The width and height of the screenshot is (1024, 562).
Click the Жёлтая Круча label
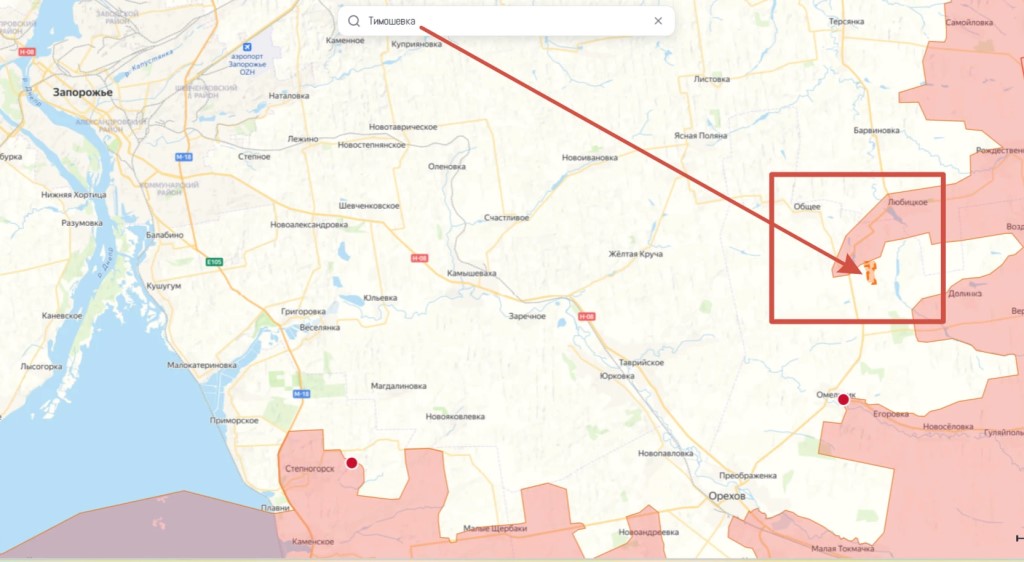coord(635,254)
